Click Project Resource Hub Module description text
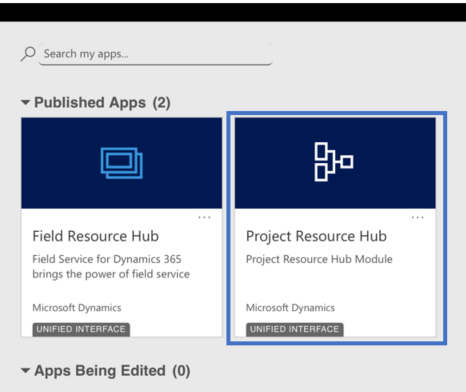The height and width of the screenshot is (392, 466). click(x=319, y=259)
